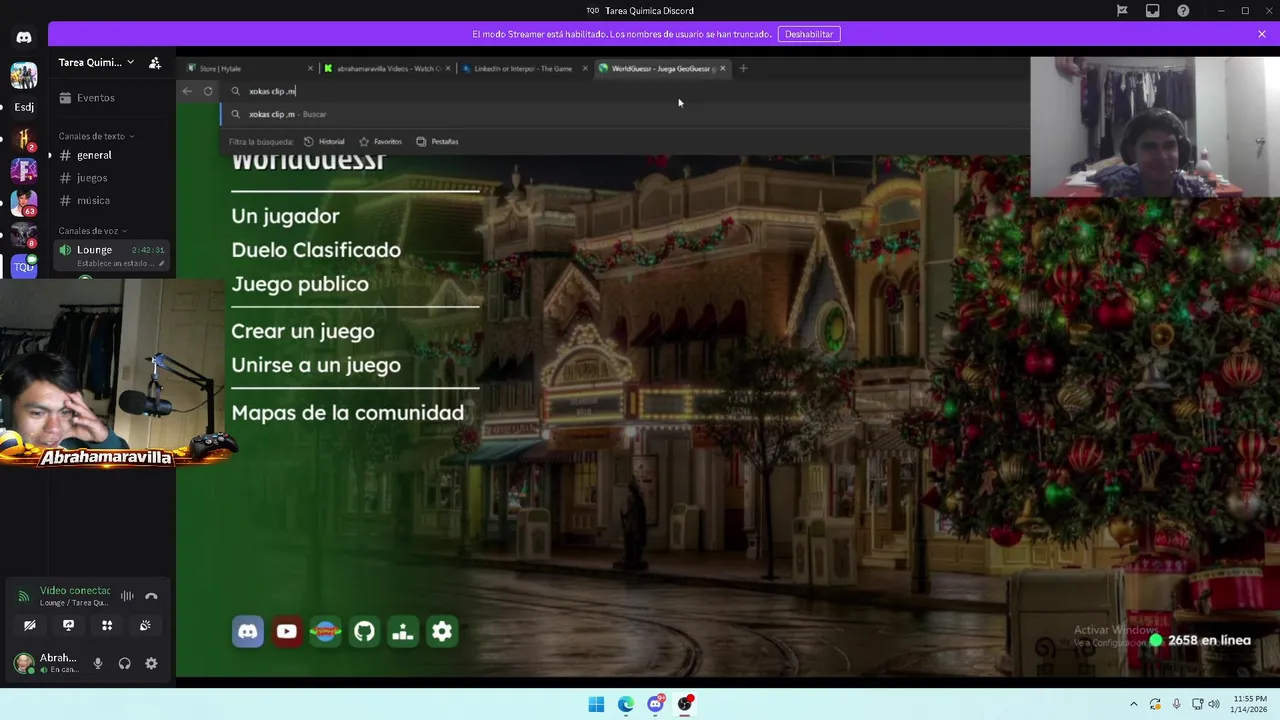Open the Esdj server
Image resolution: width=1280 pixels, height=720 pixels.
pyautogui.click(x=24, y=107)
